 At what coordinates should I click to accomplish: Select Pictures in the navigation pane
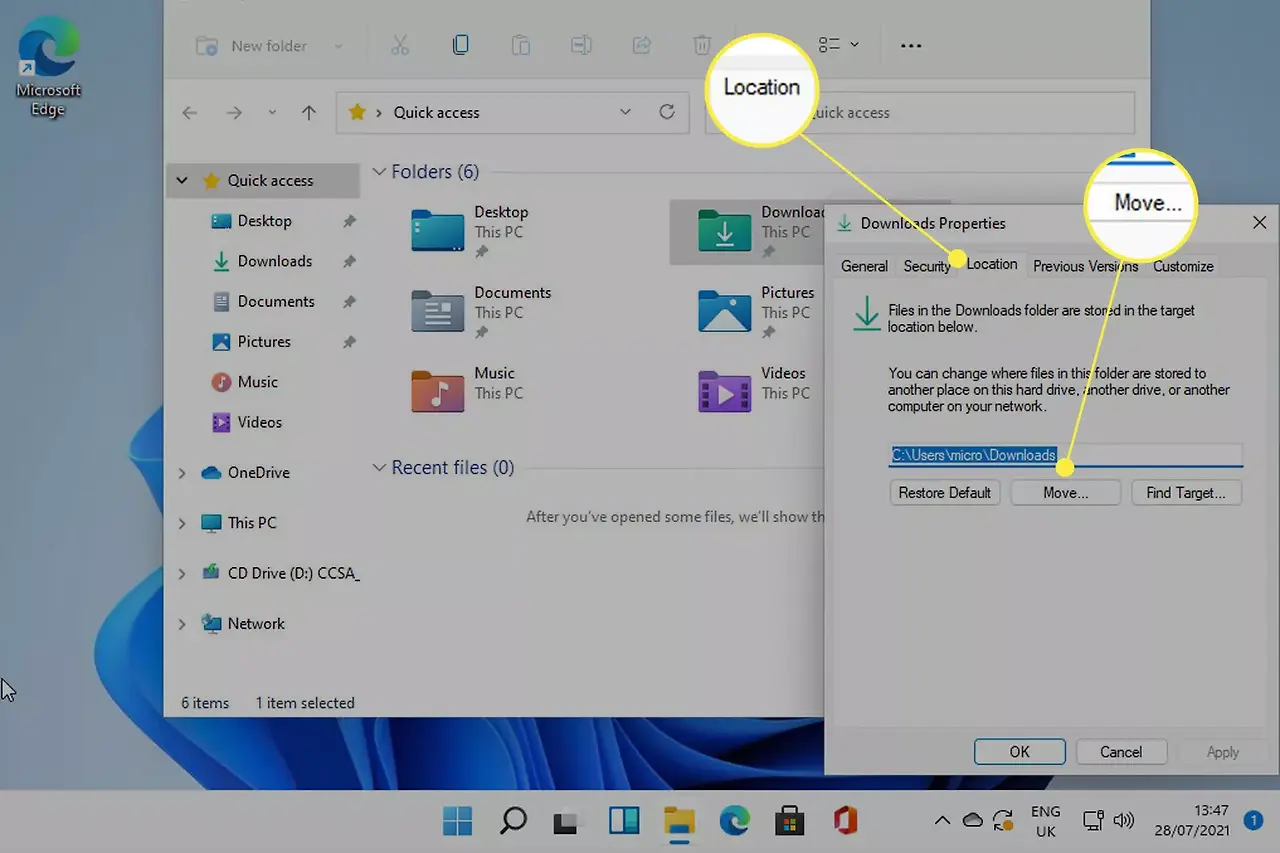click(265, 341)
